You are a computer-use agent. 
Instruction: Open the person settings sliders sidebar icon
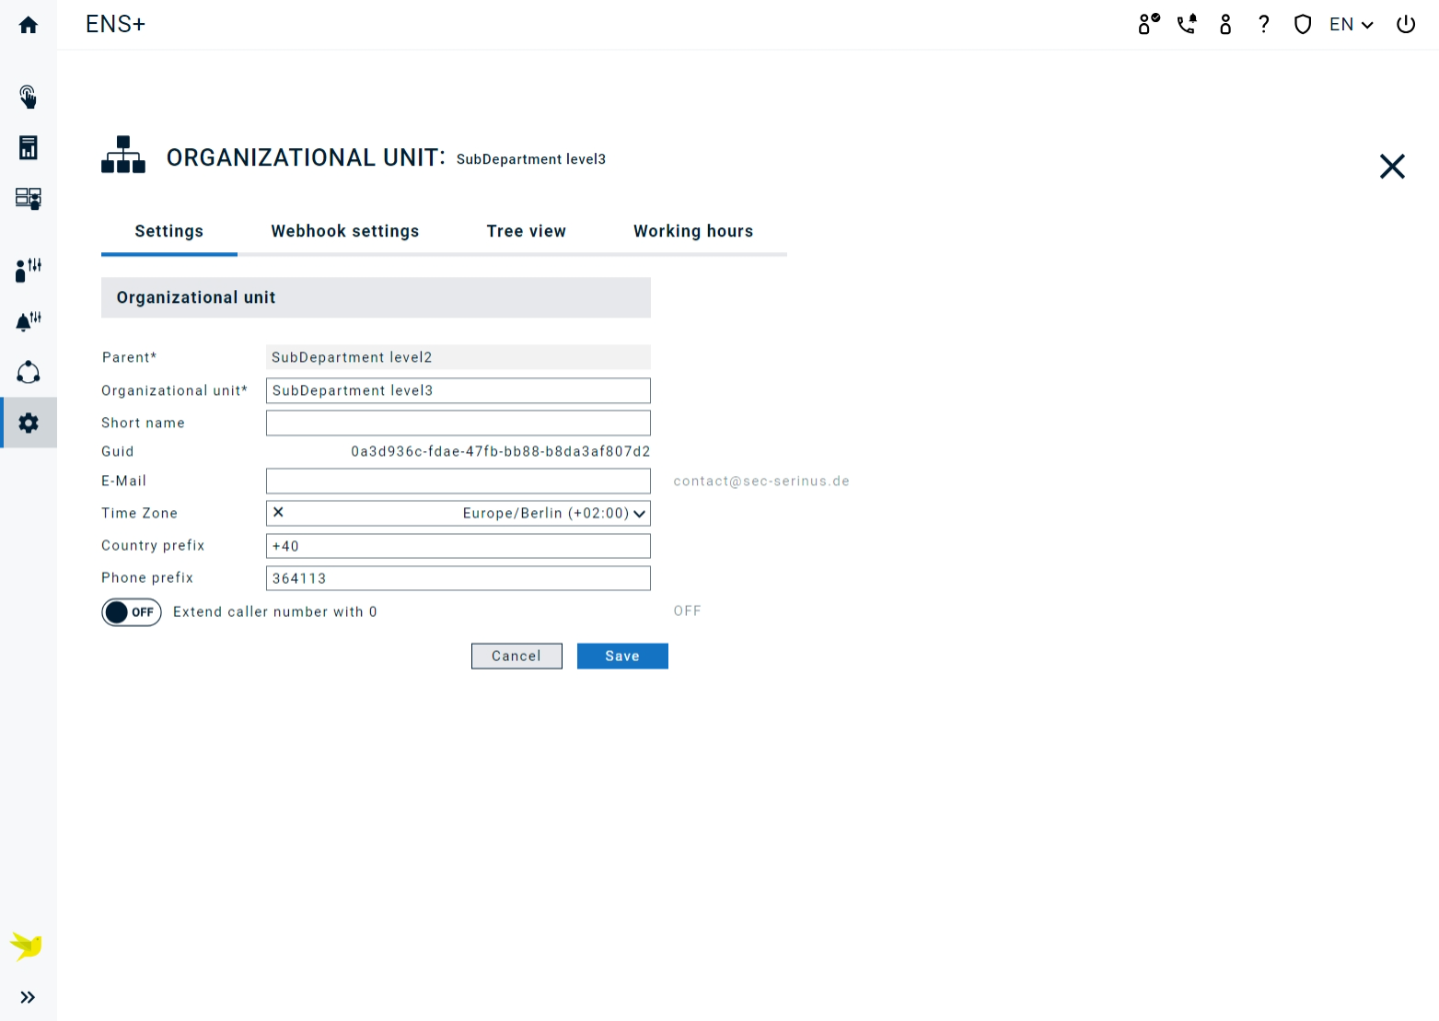pos(28,270)
